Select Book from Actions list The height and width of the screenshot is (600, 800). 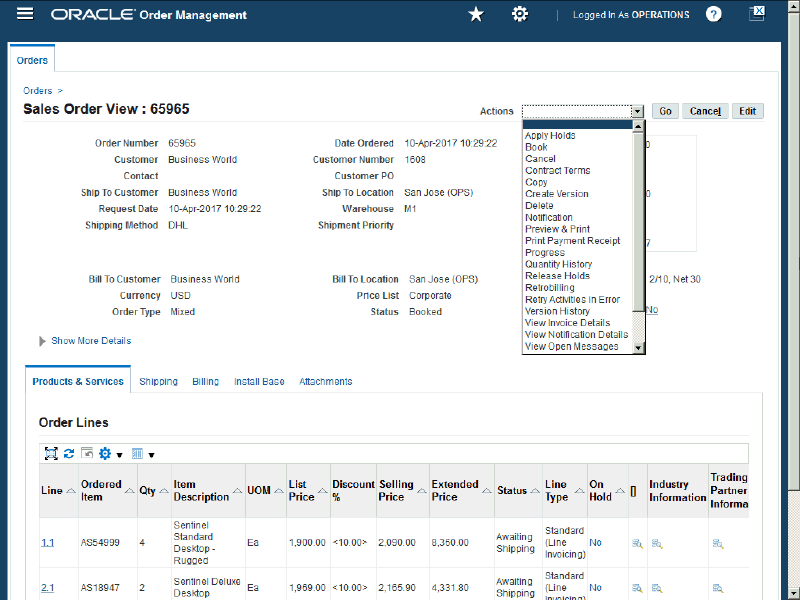tap(536, 147)
